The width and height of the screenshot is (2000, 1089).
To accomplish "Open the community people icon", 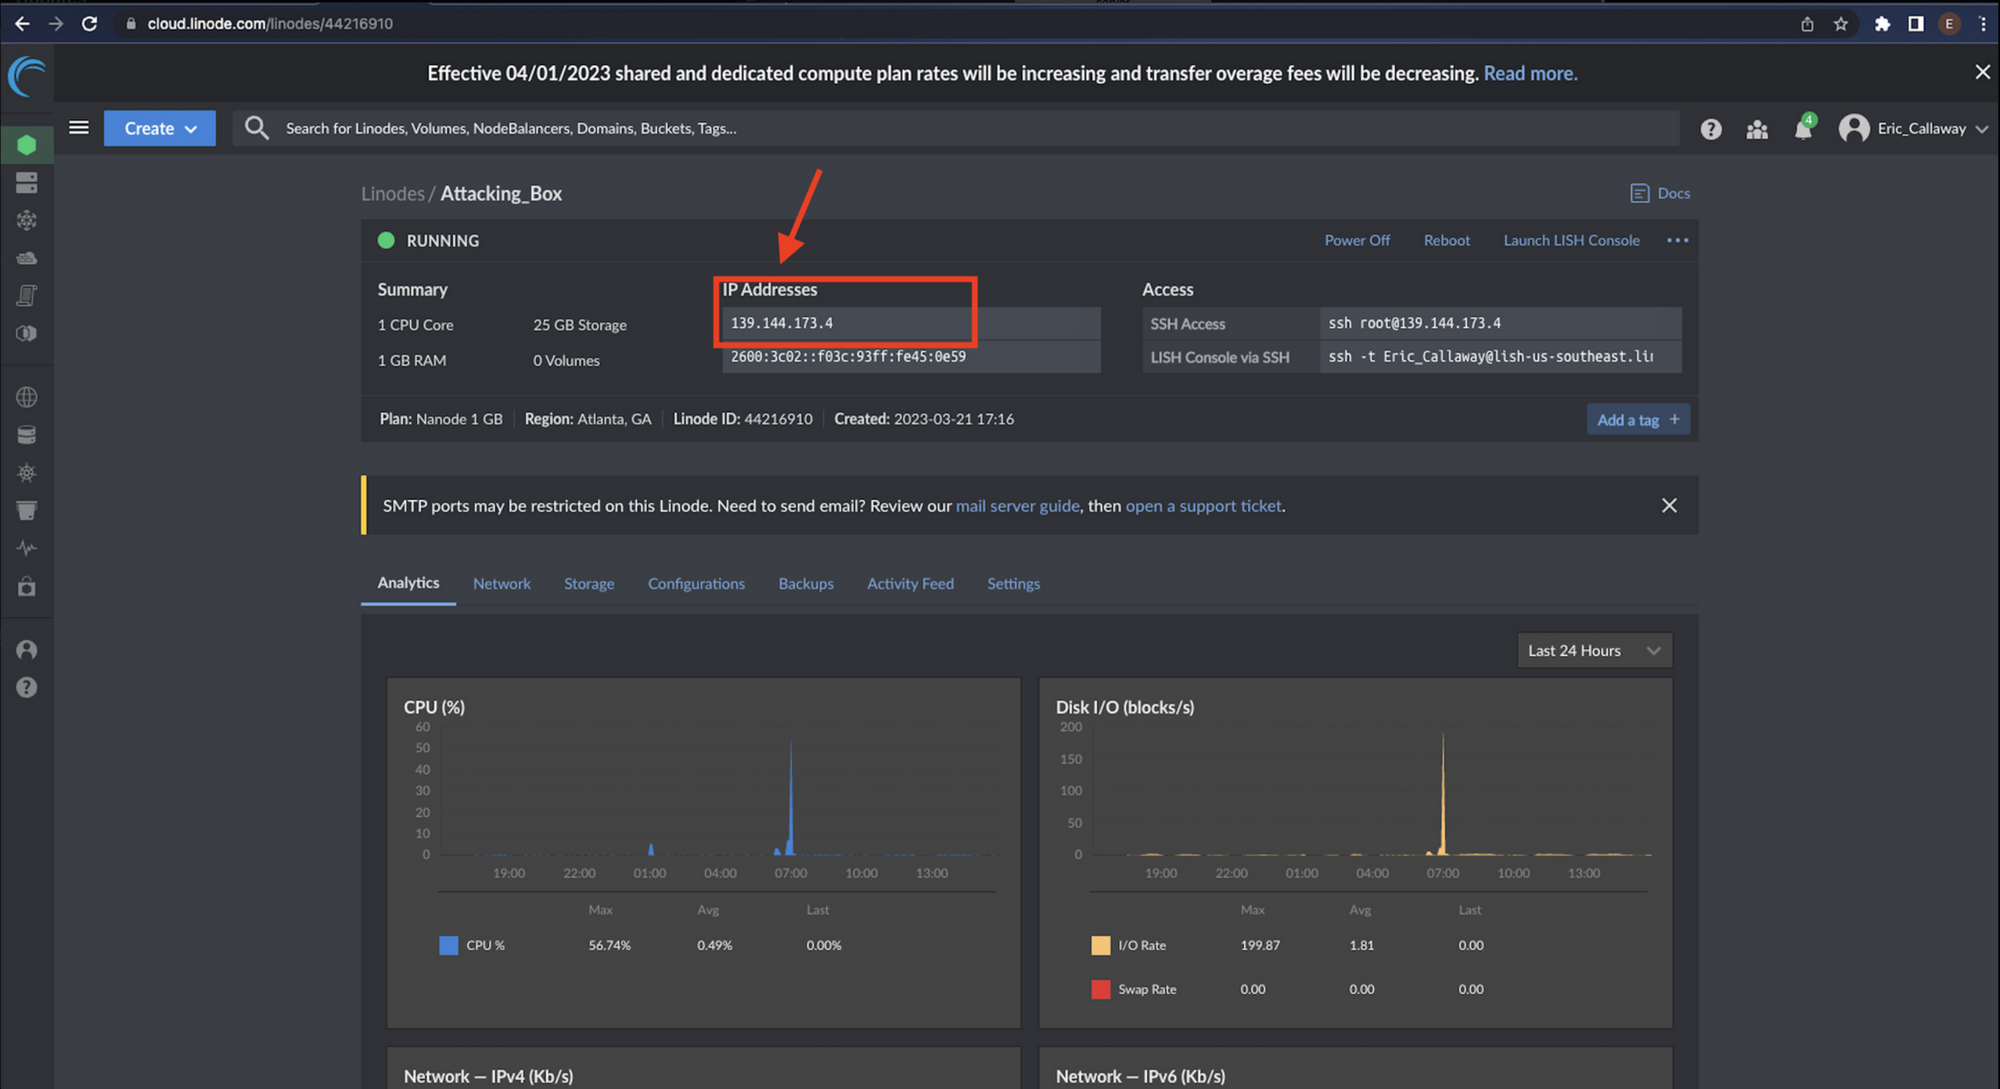I will (x=1757, y=129).
